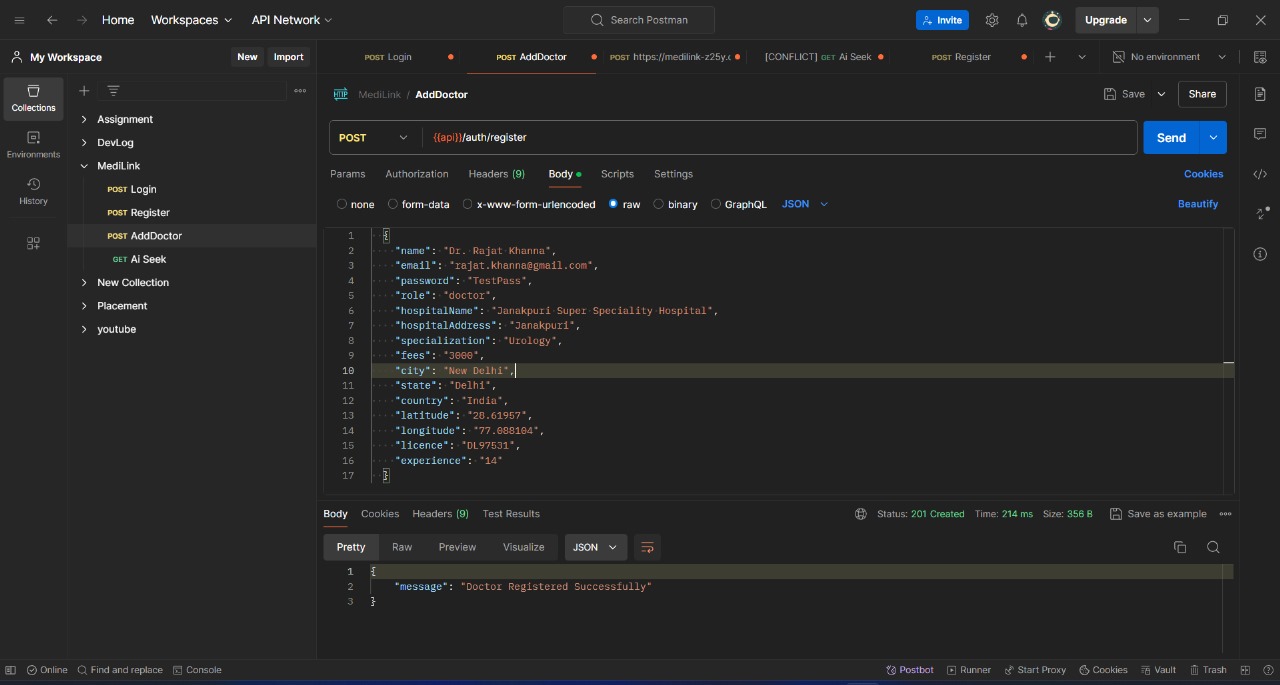Copy the response body with the copy icon
Screen dimensions: 1280x685
click(x=1180, y=547)
